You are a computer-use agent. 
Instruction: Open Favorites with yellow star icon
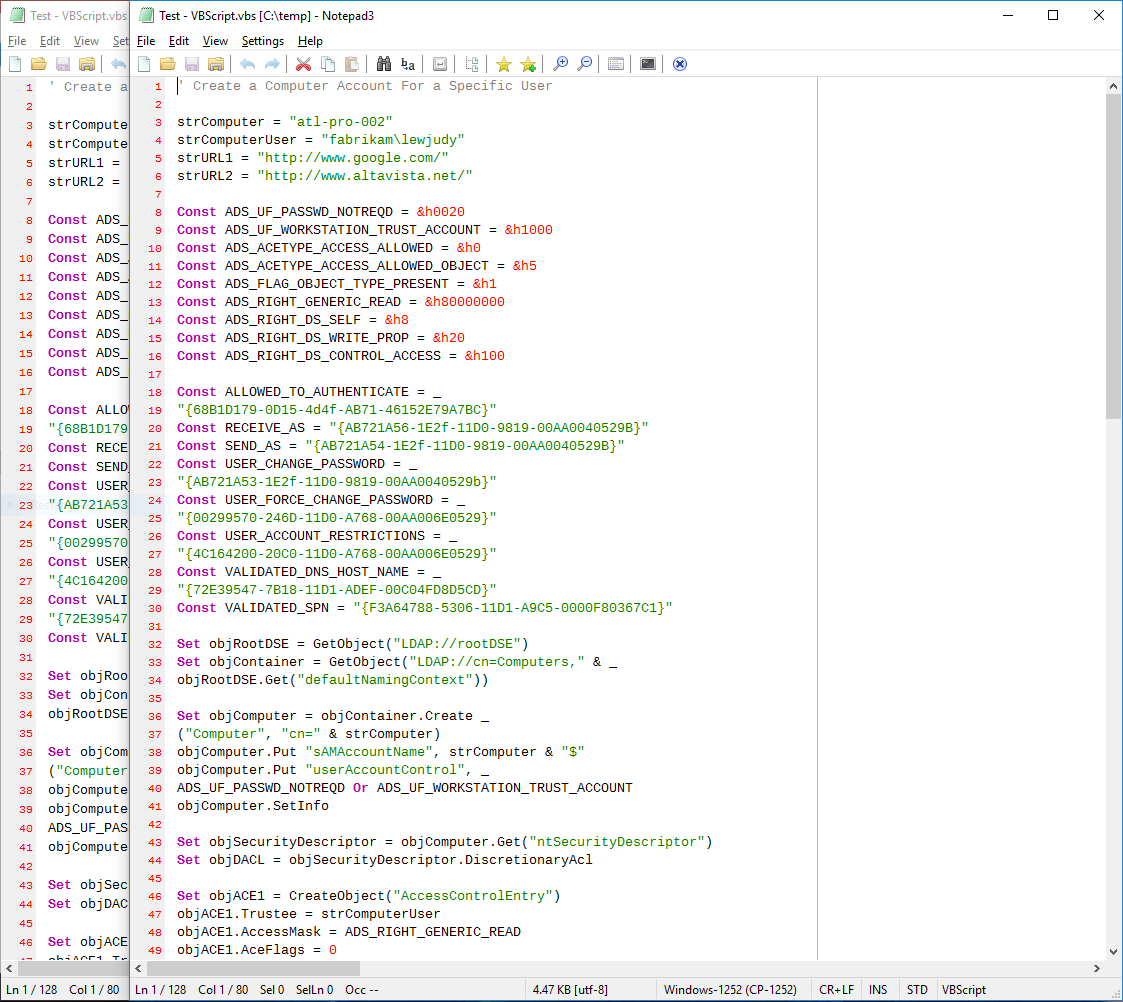coord(504,64)
